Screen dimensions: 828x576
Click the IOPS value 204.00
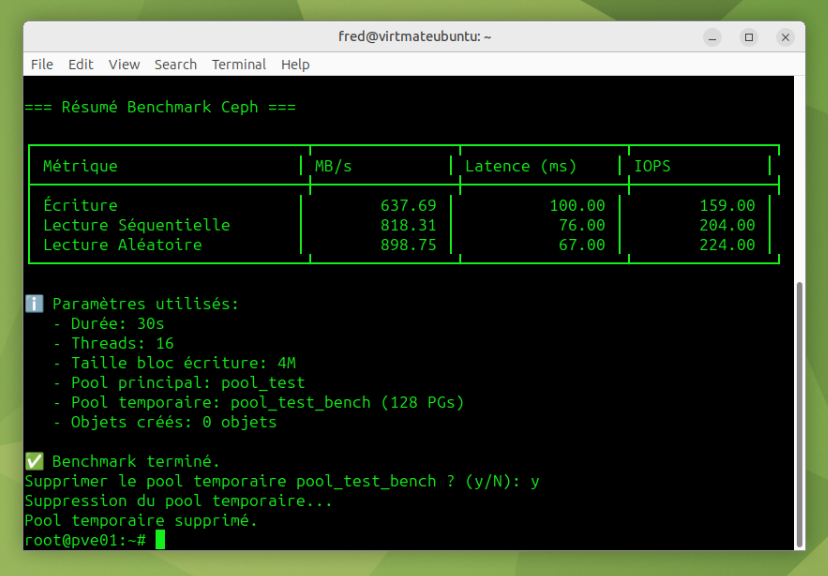tap(727, 225)
